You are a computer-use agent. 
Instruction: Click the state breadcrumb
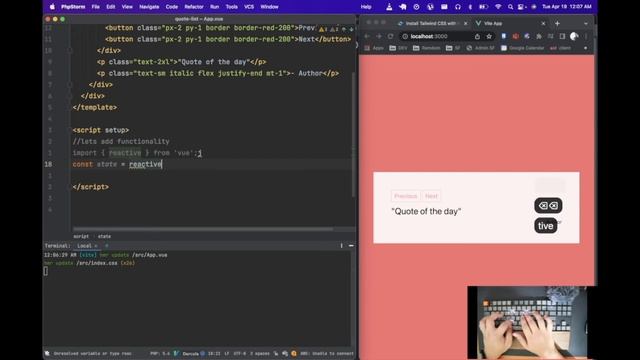(x=104, y=236)
